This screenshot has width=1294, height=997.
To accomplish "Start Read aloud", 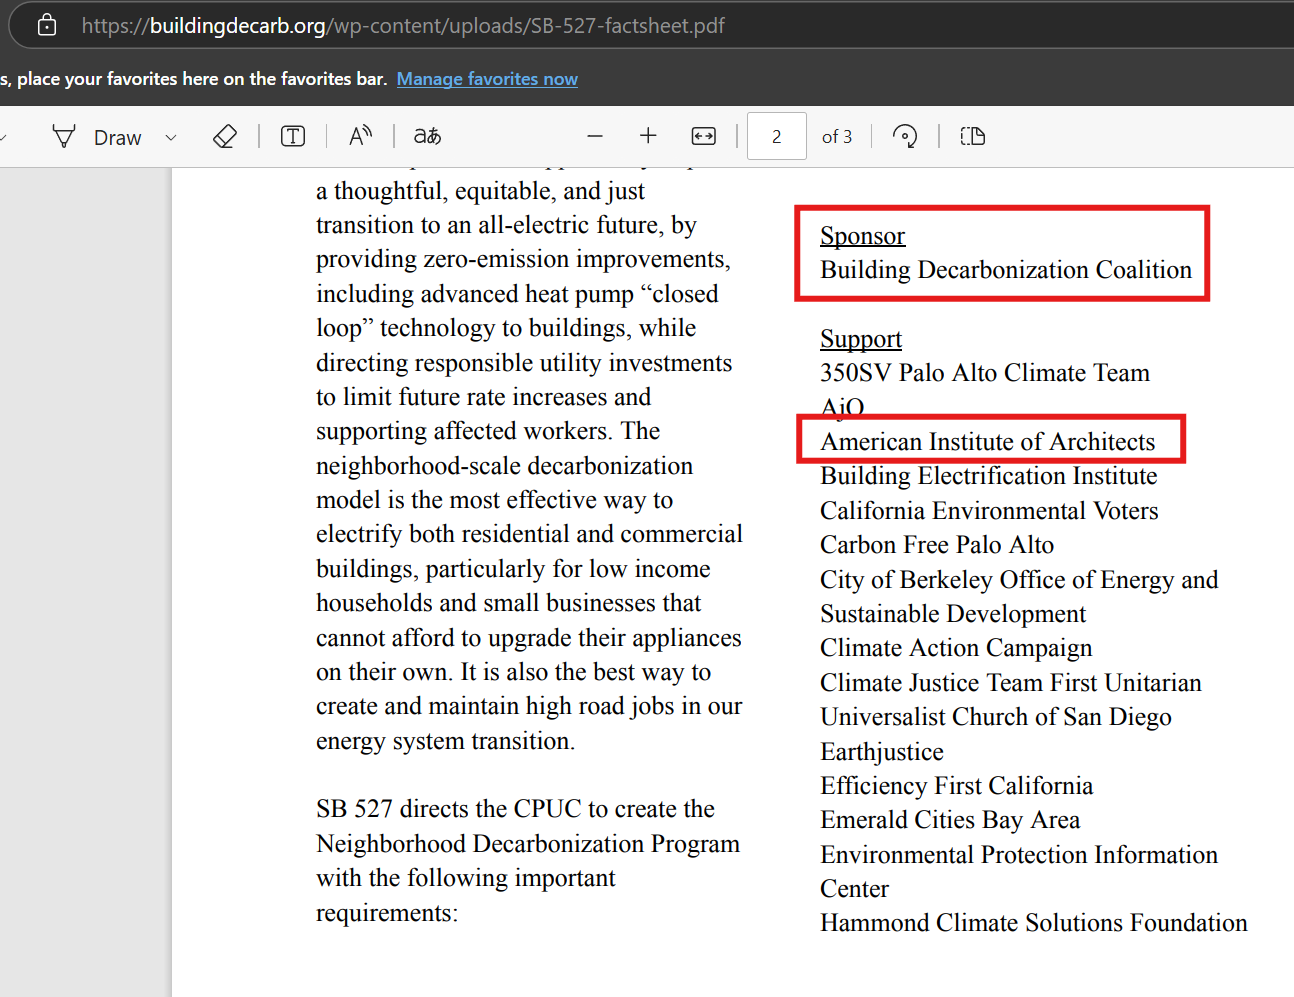I will pyautogui.click(x=360, y=136).
